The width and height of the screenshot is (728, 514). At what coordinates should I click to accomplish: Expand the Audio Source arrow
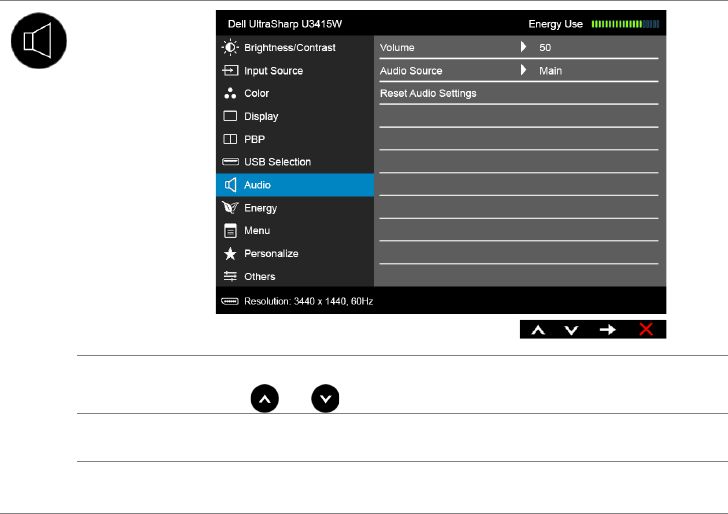tap(523, 70)
